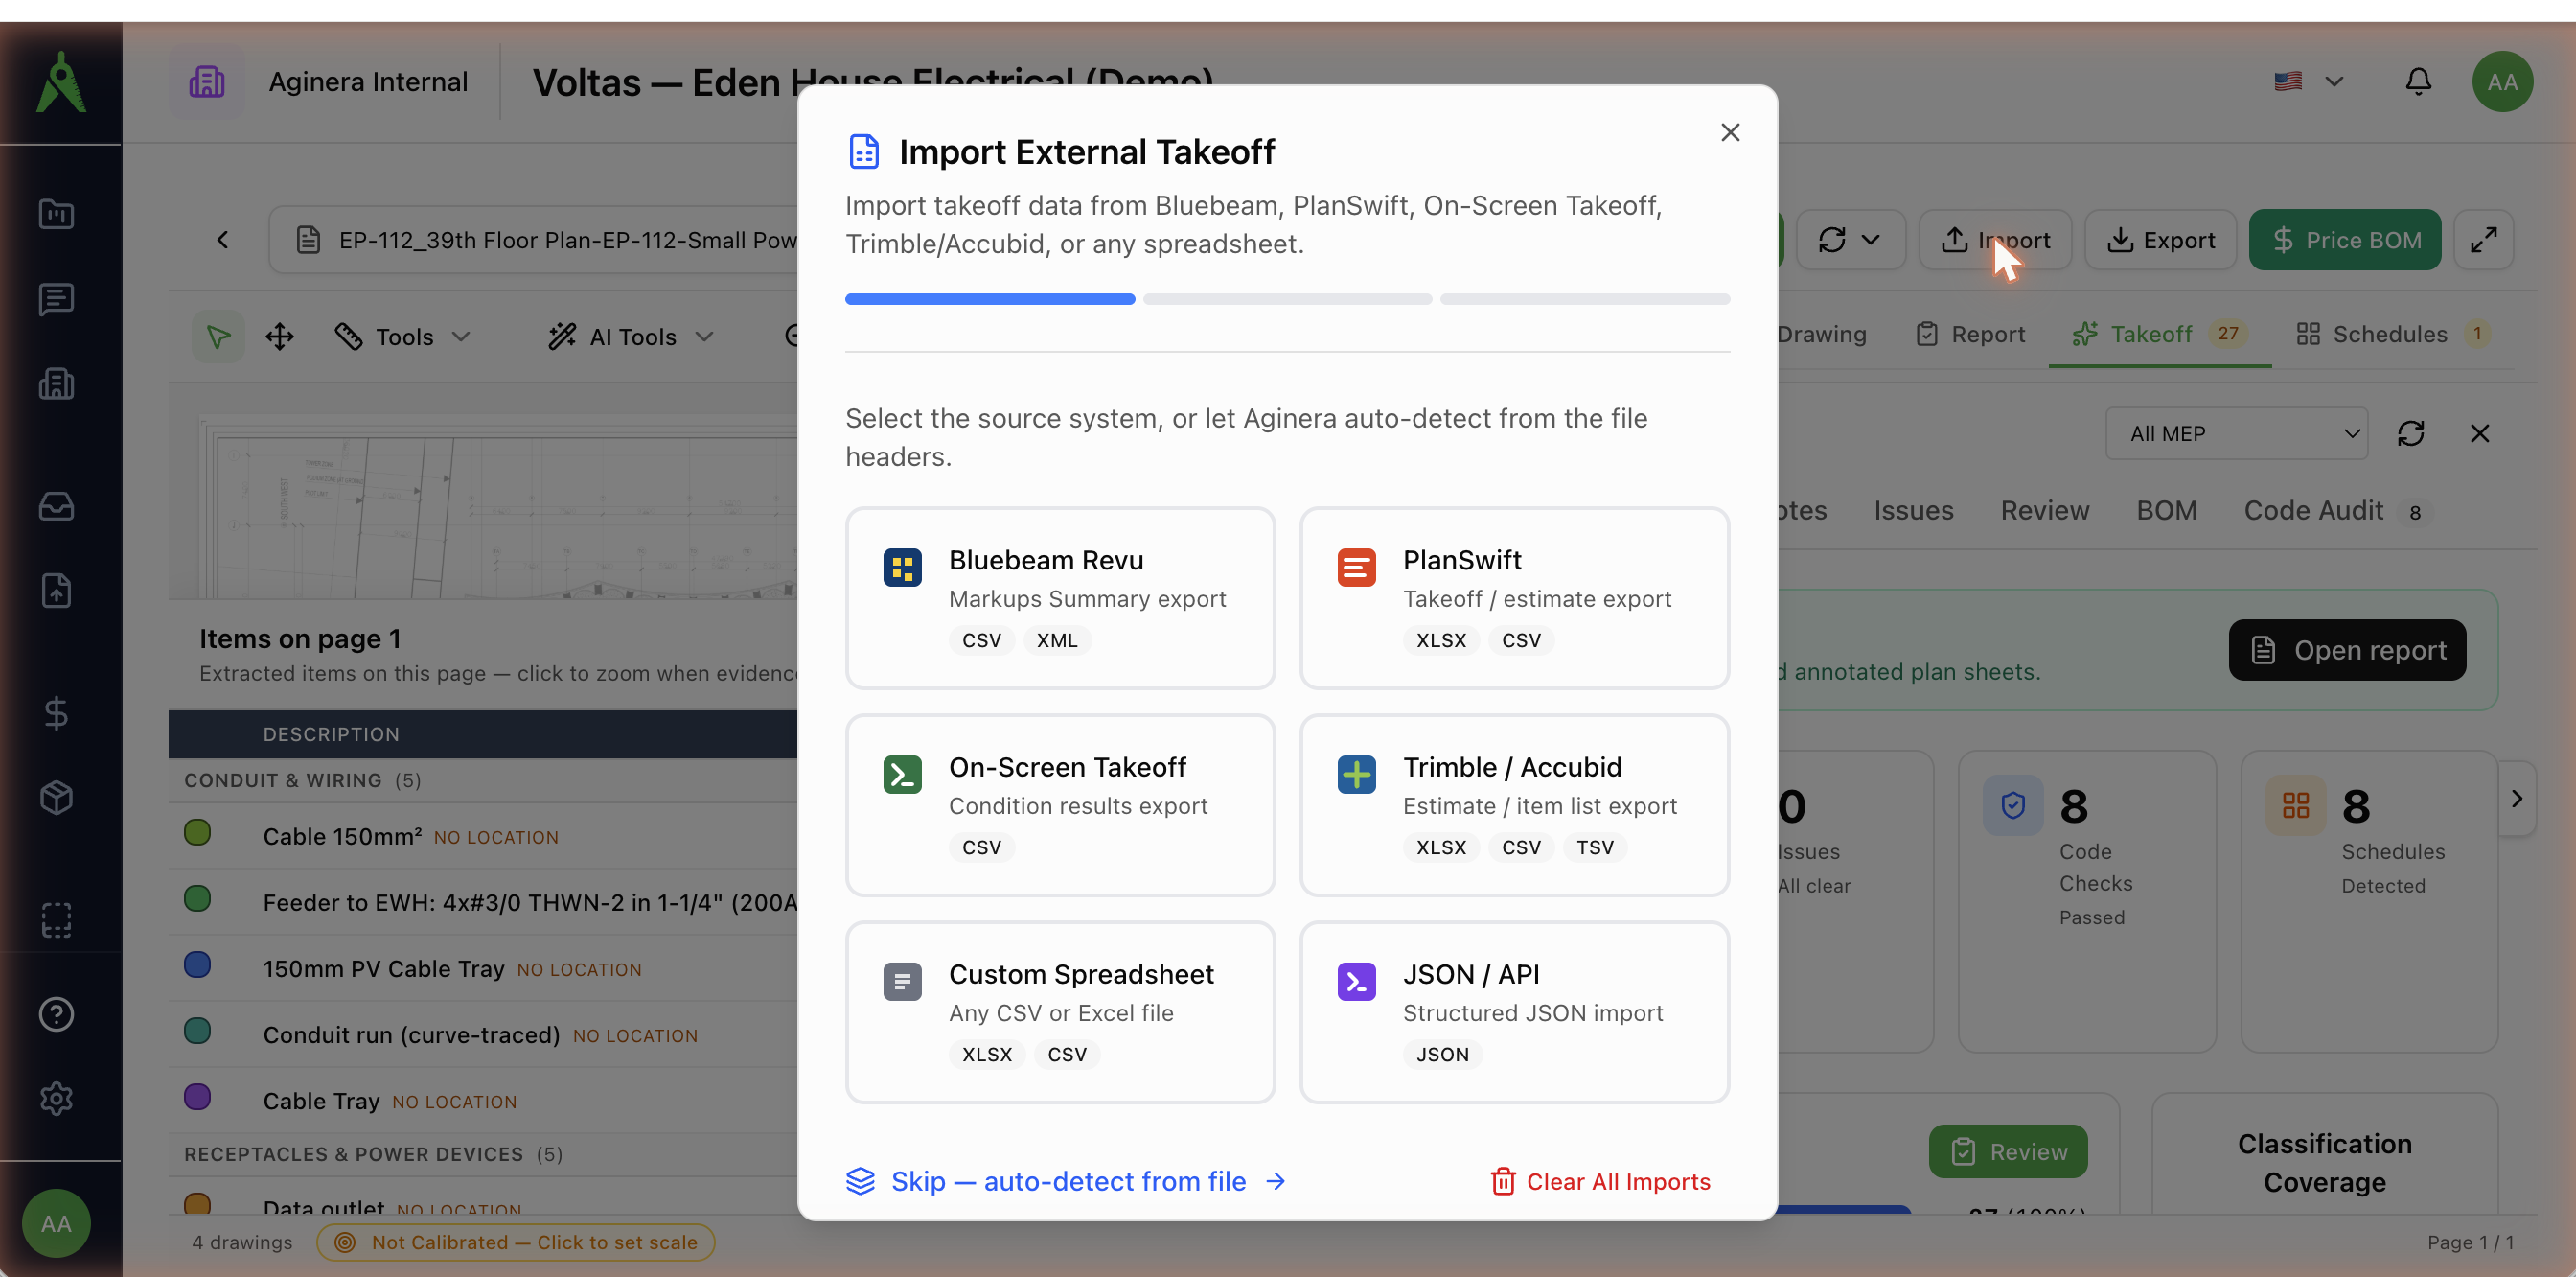The image size is (2576, 1277).
Task: Choose On-Screen Takeoff source card
Action: (x=1060, y=805)
